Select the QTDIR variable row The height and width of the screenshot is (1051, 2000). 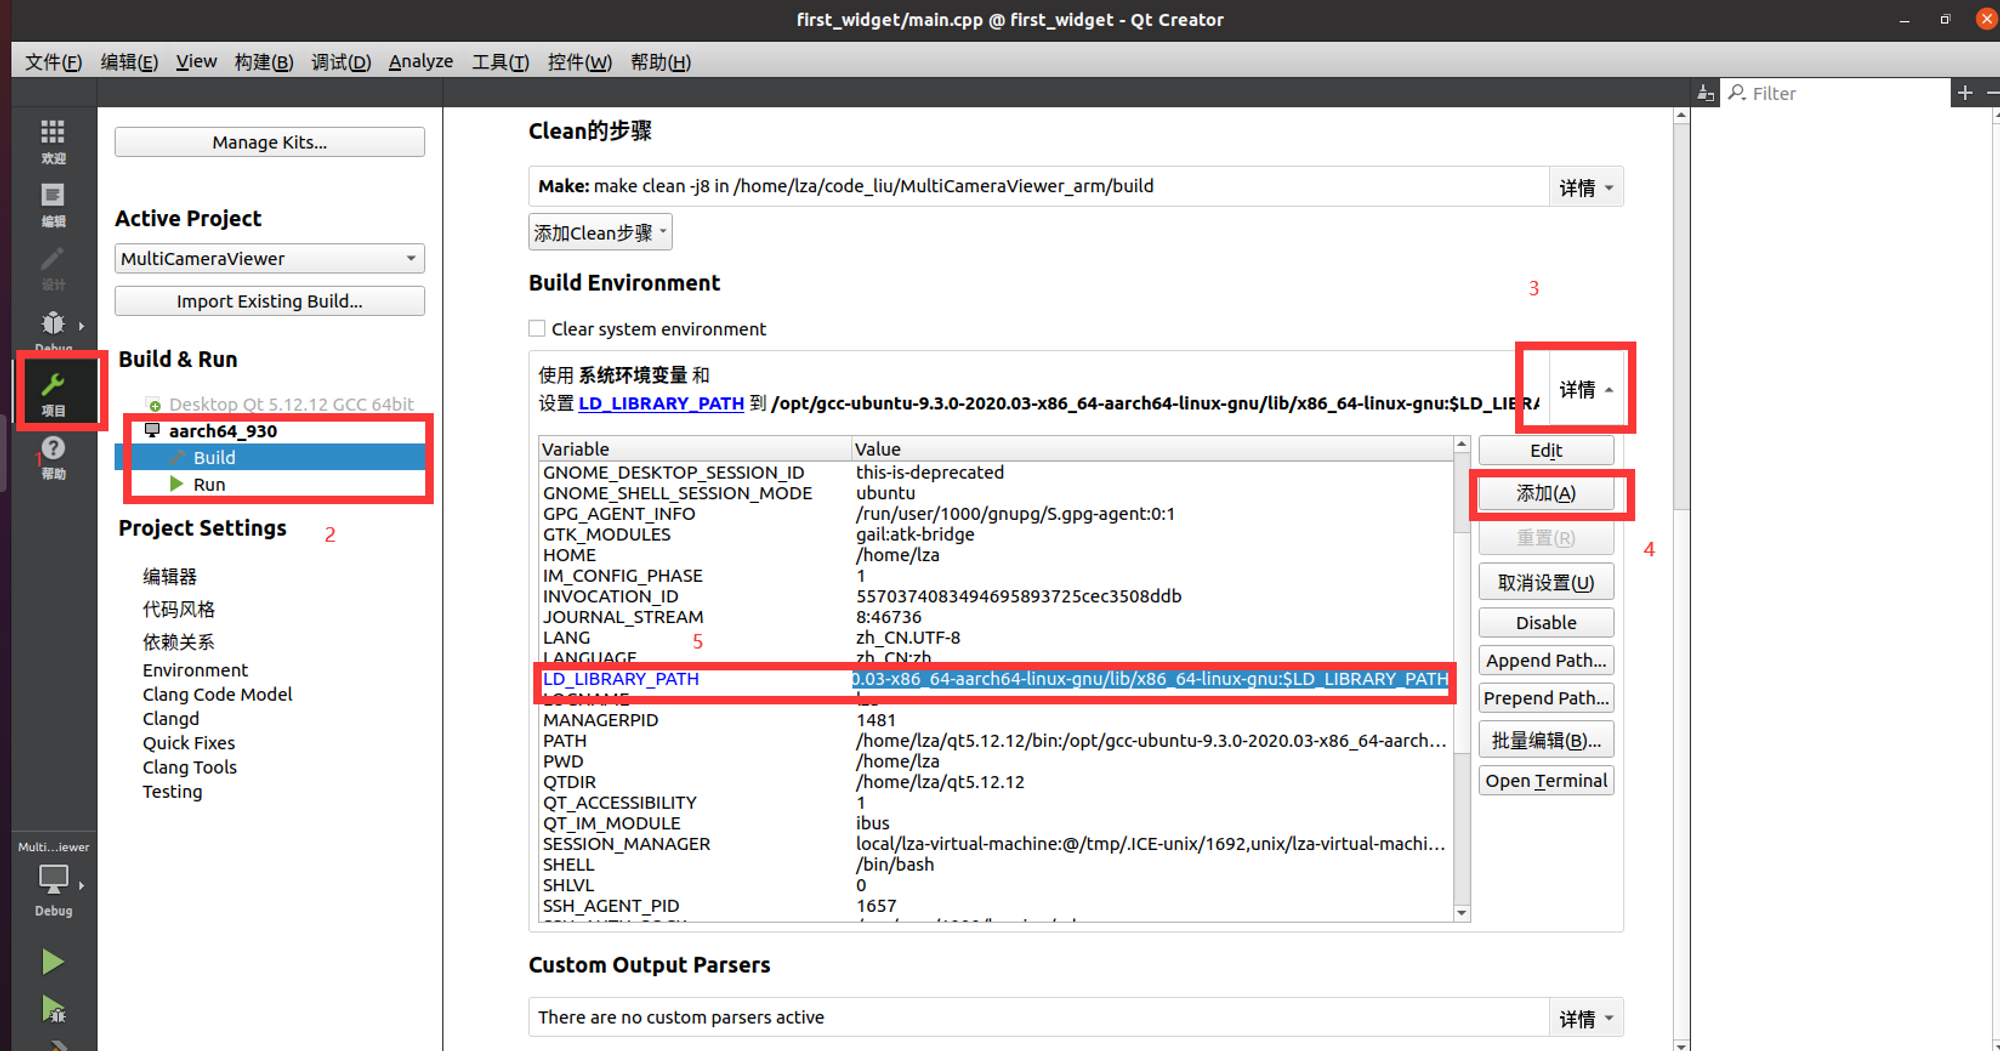click(995, 782)
